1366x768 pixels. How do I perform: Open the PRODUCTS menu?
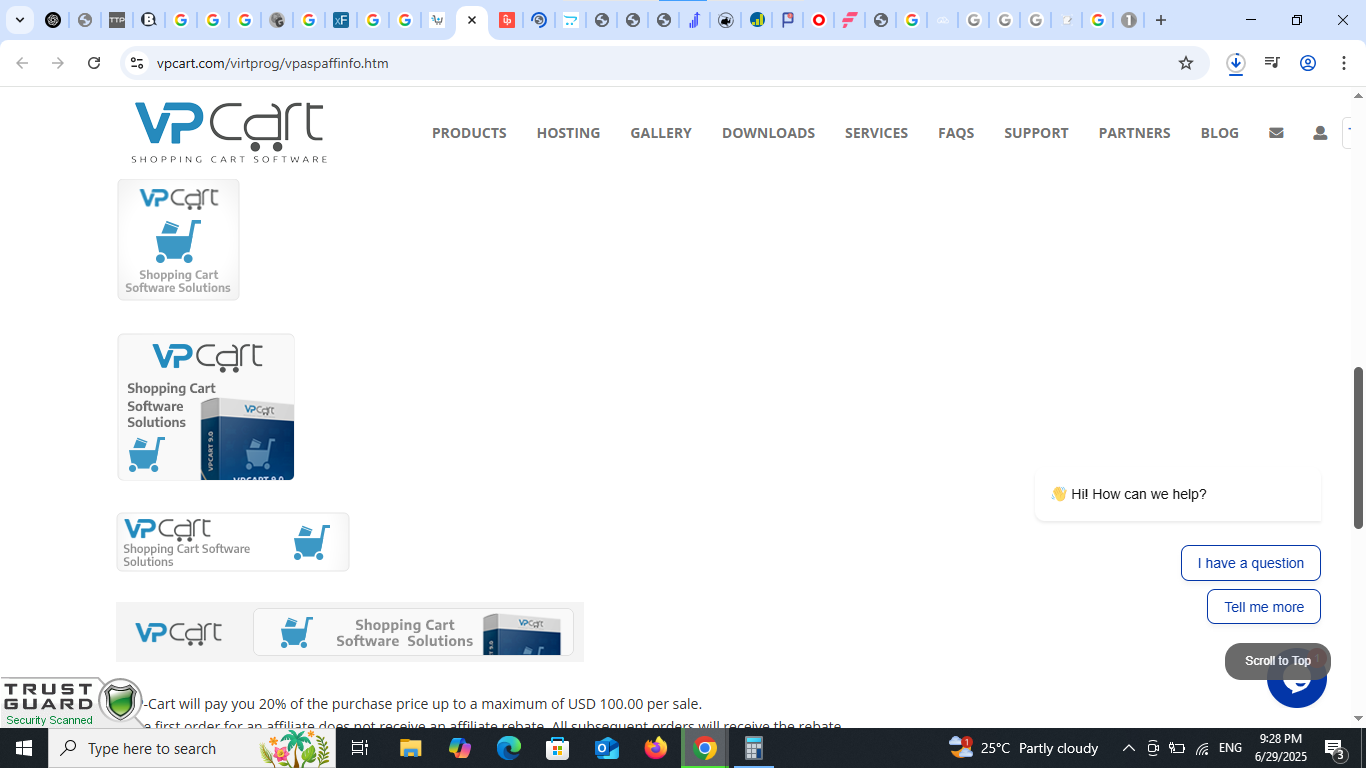469,133
